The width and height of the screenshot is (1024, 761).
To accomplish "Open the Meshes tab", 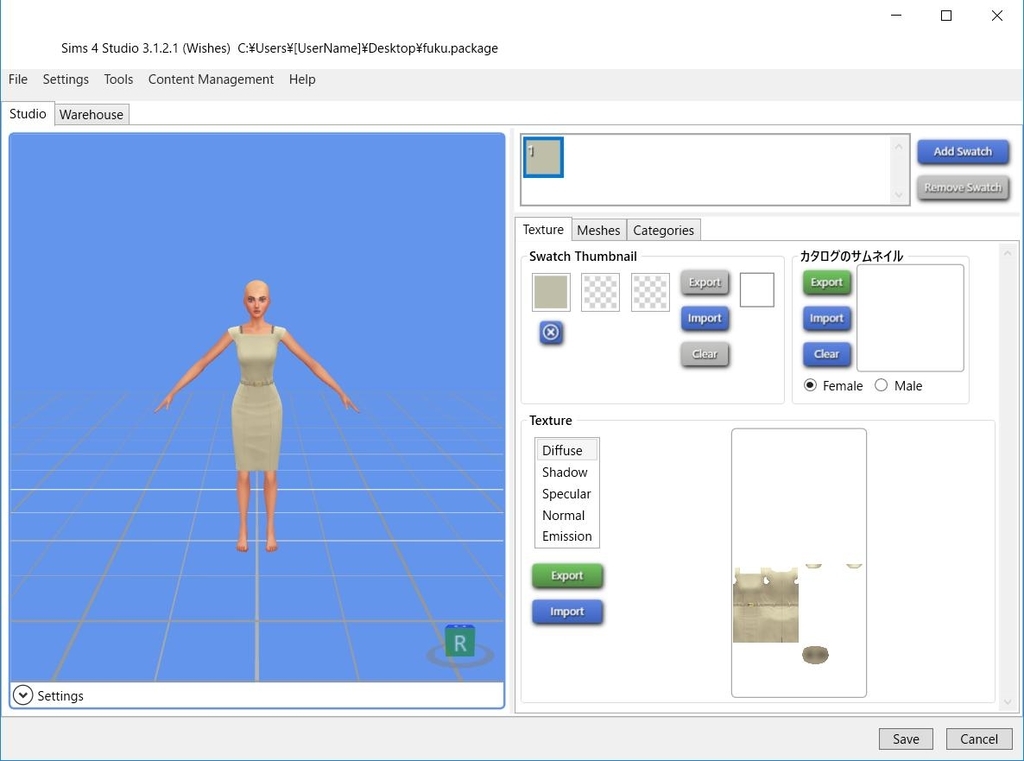I will (598, 230).
